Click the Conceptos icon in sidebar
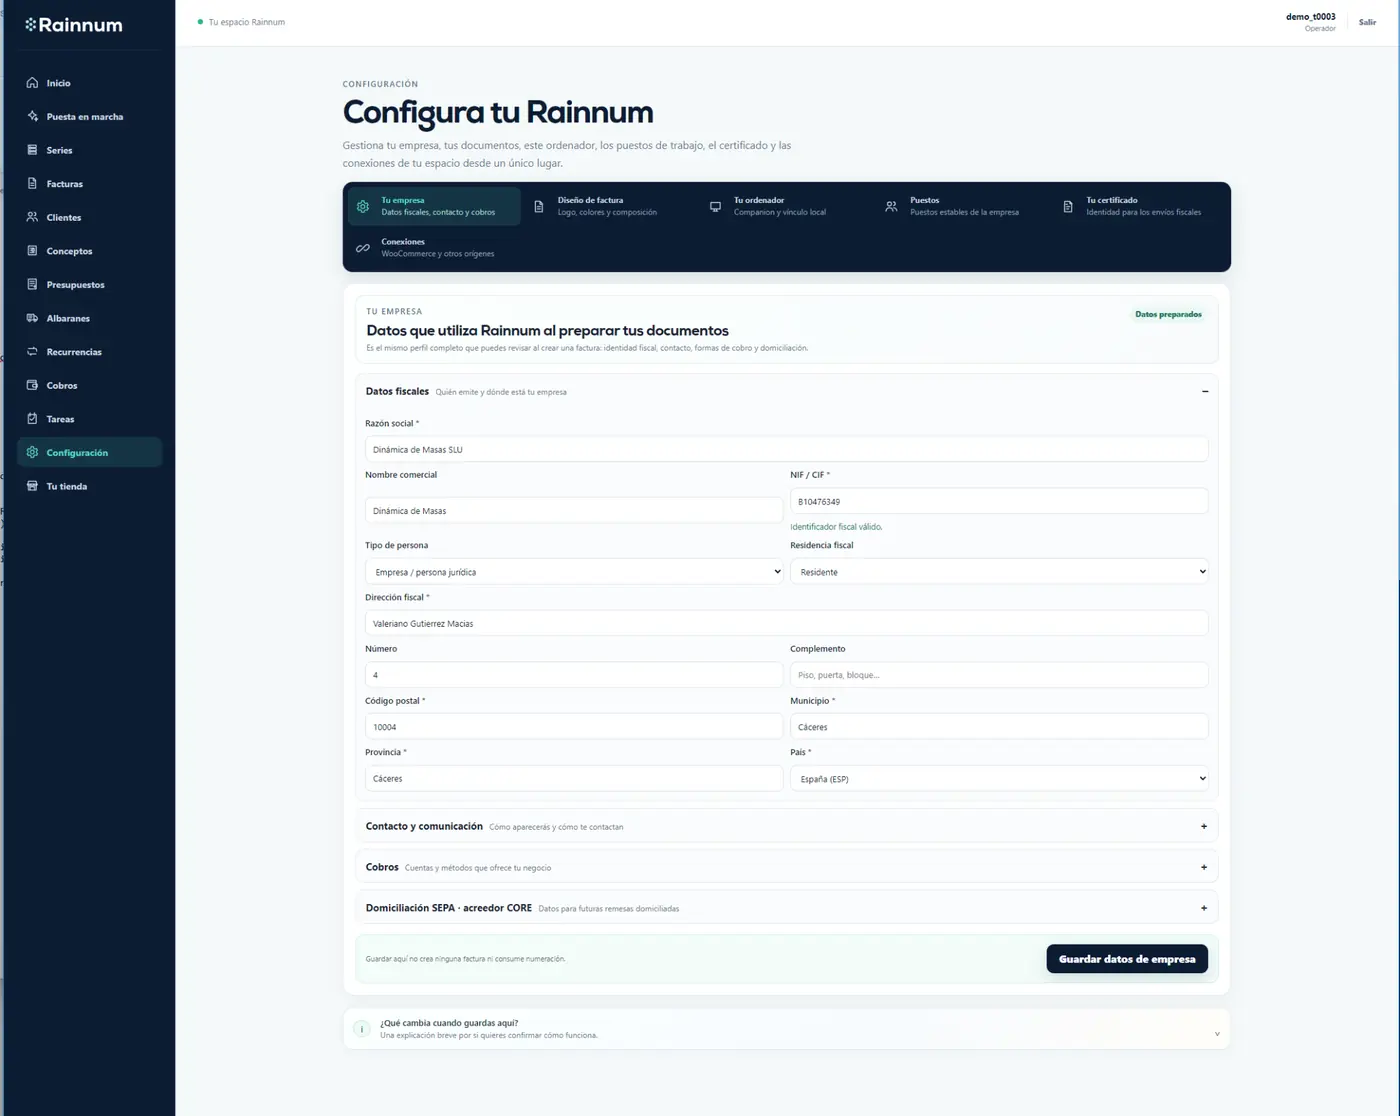The width and height of the screenshot is (1400, 1116). (x=32, y=251)
